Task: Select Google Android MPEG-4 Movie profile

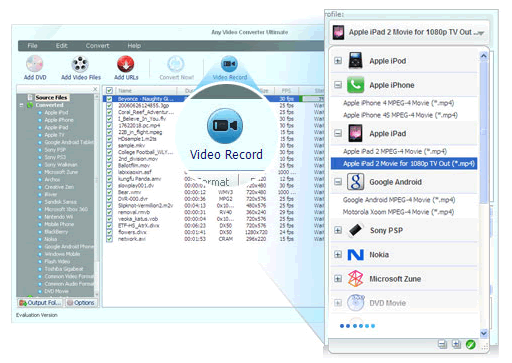Action: pyautogui.click(x=399, y=200)
